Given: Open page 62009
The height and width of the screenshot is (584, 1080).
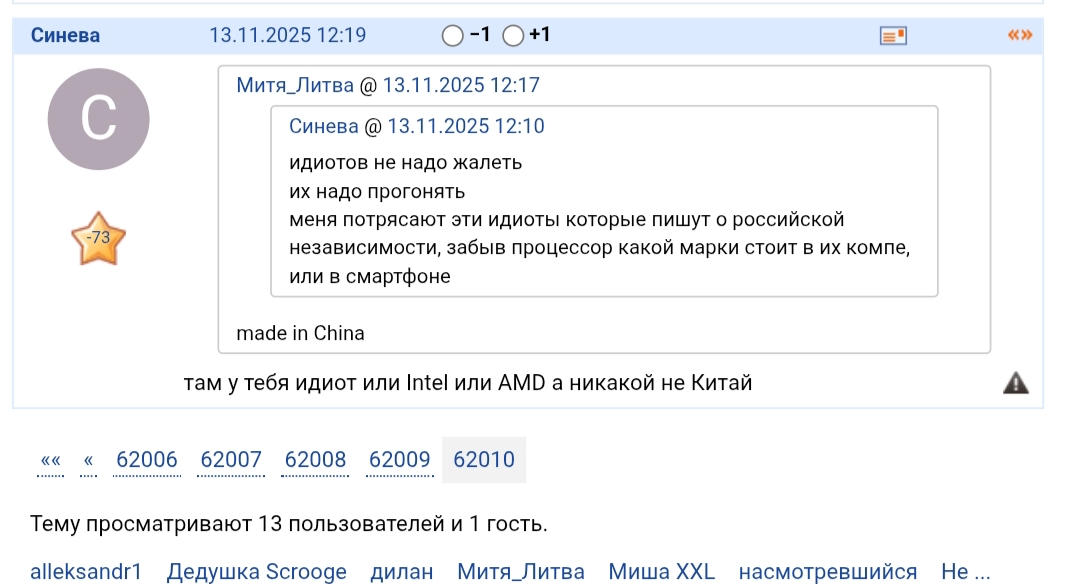Looking at the screenshot, I should tap(399, 459).
